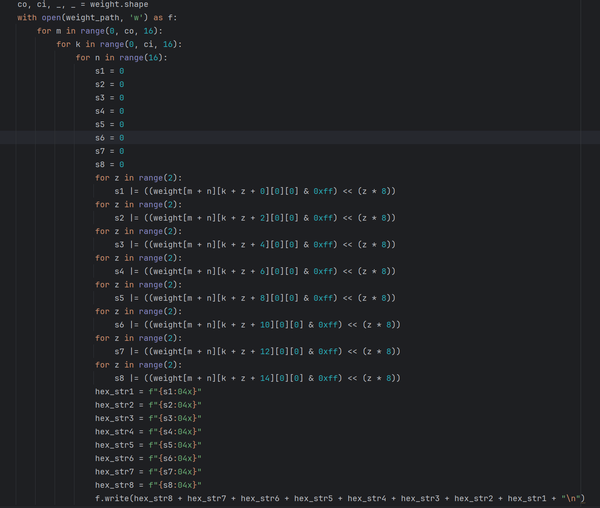Click 'weight_path' argument in open call
Viewport: 600px width, 508px height.
[92, 18]
